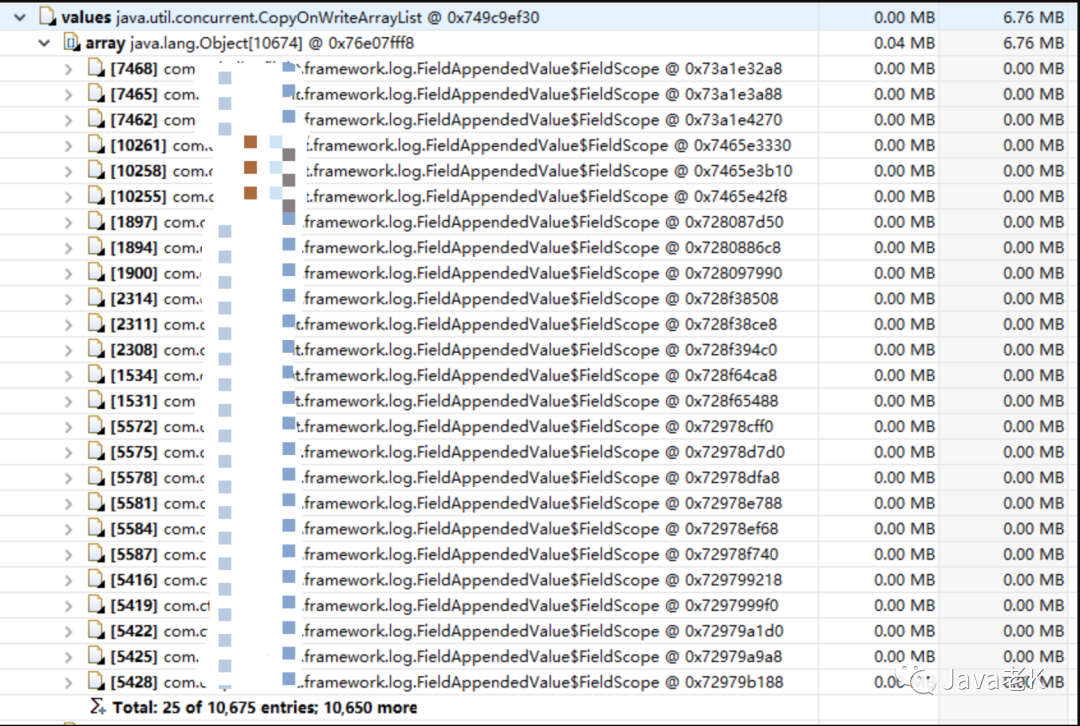
Task: Select row text ending in 0x72979a9a8
Action: pos(446,656)
